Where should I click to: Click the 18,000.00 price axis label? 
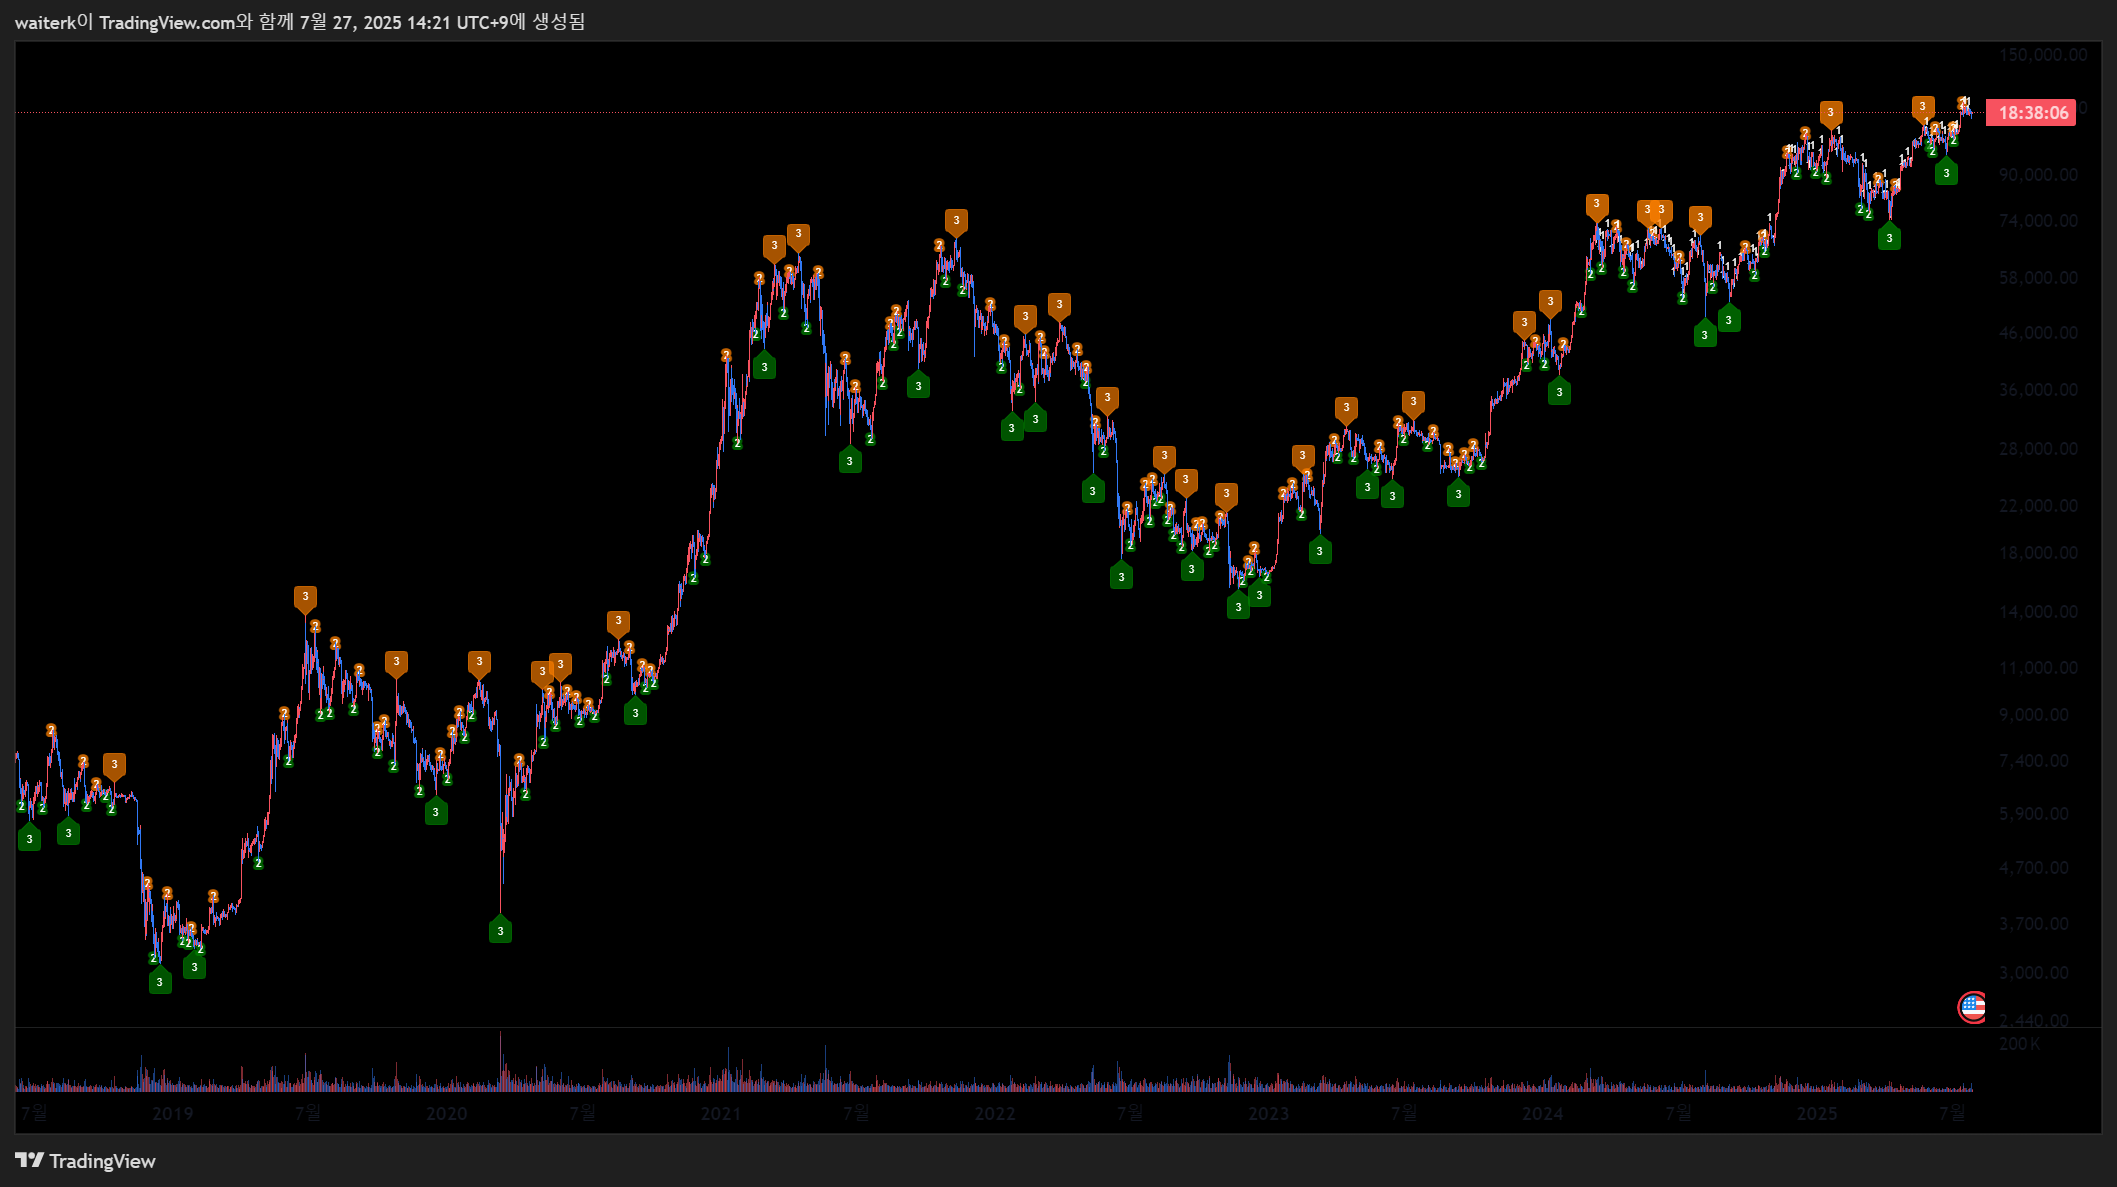(x=2038, y=553)
